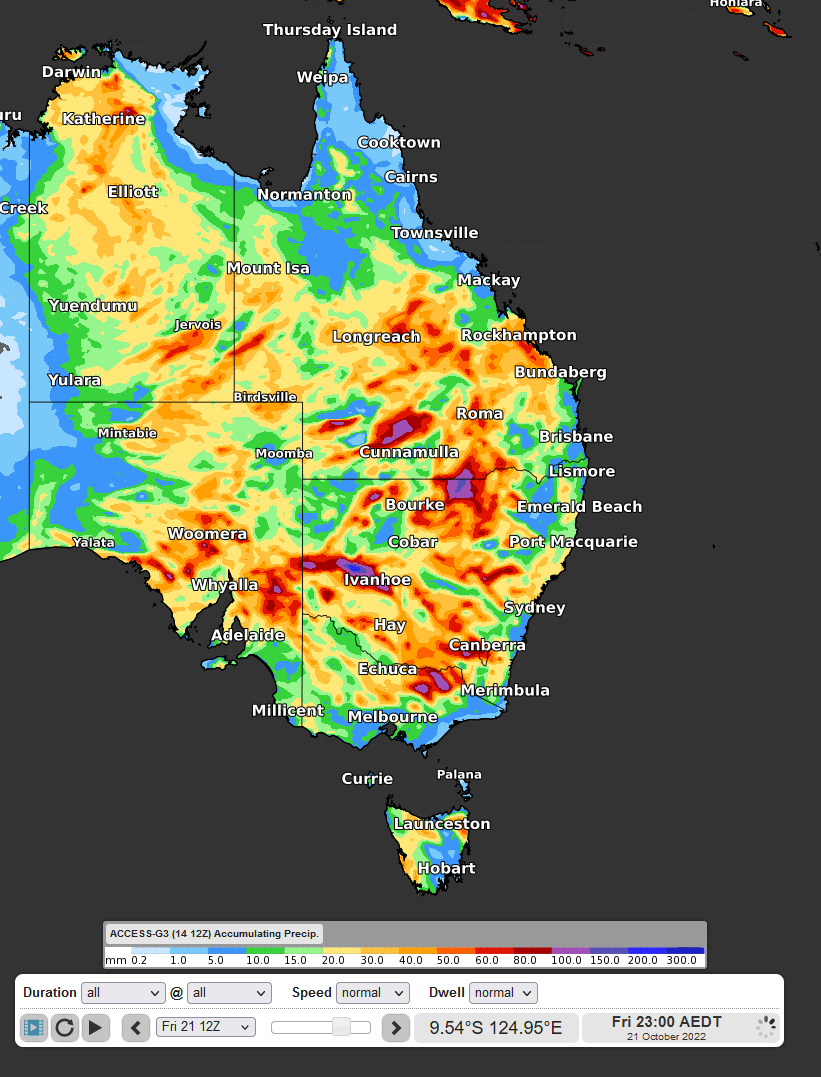
Task: Step back with the previous timestep arrow
Action: 135,1028
